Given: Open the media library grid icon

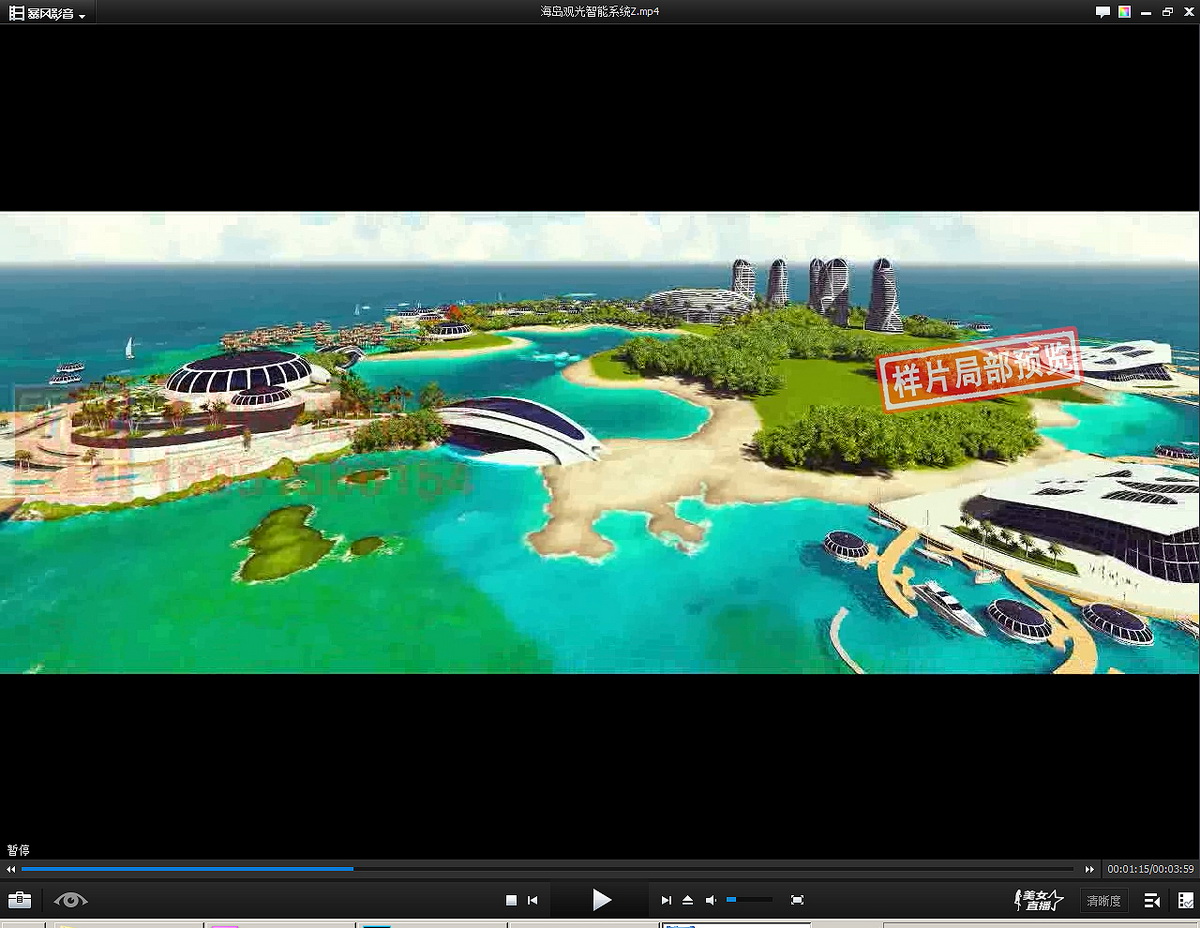Looking at the screenshot, I should click(x=1185, y=900).
